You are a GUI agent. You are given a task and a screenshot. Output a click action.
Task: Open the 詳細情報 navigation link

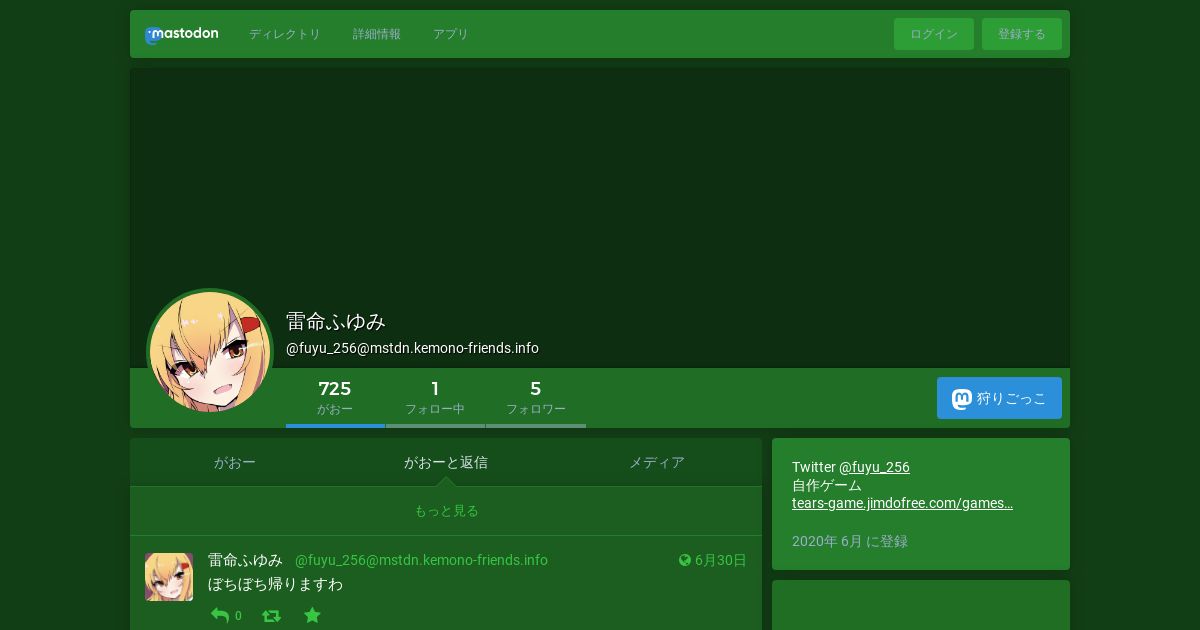pyautogui.click(x=377, y=34)
